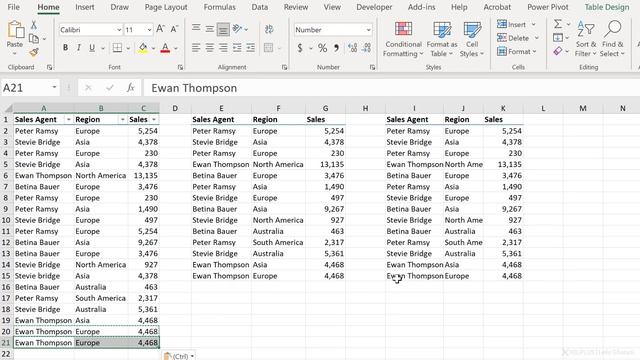Click the Increase Indent icon
Image resolution: width=640 pixels, height=360 pixels.
(x=251, y=48)
